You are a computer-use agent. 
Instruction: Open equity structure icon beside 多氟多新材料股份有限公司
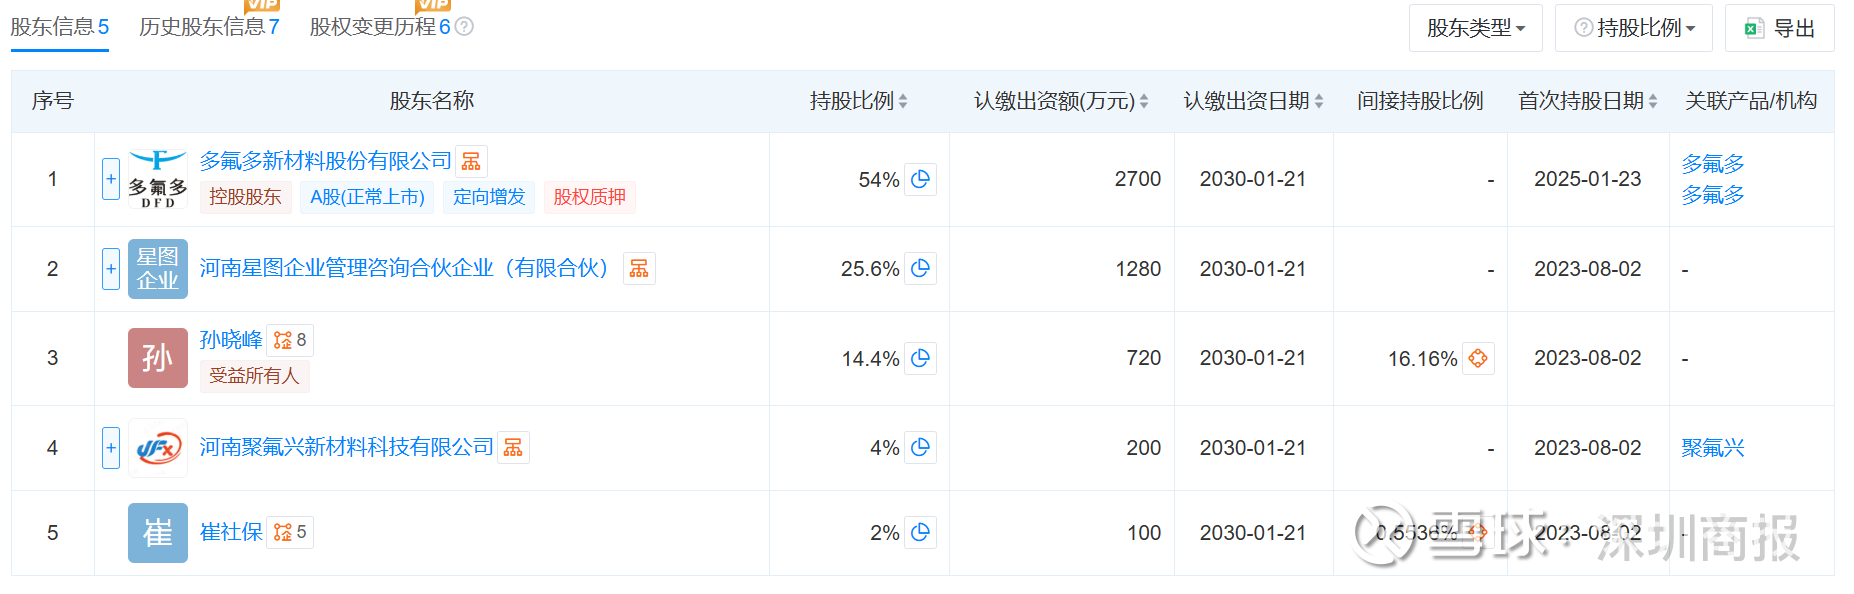(471, 161)
